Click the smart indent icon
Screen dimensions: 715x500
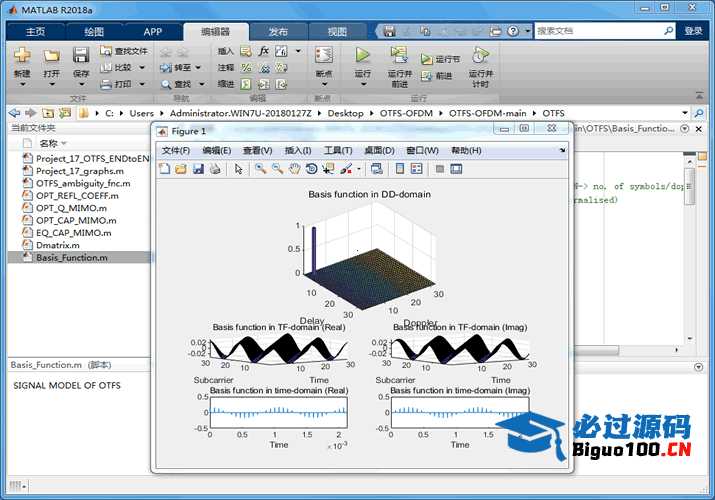pyautogui.click(x=246, y=84)
